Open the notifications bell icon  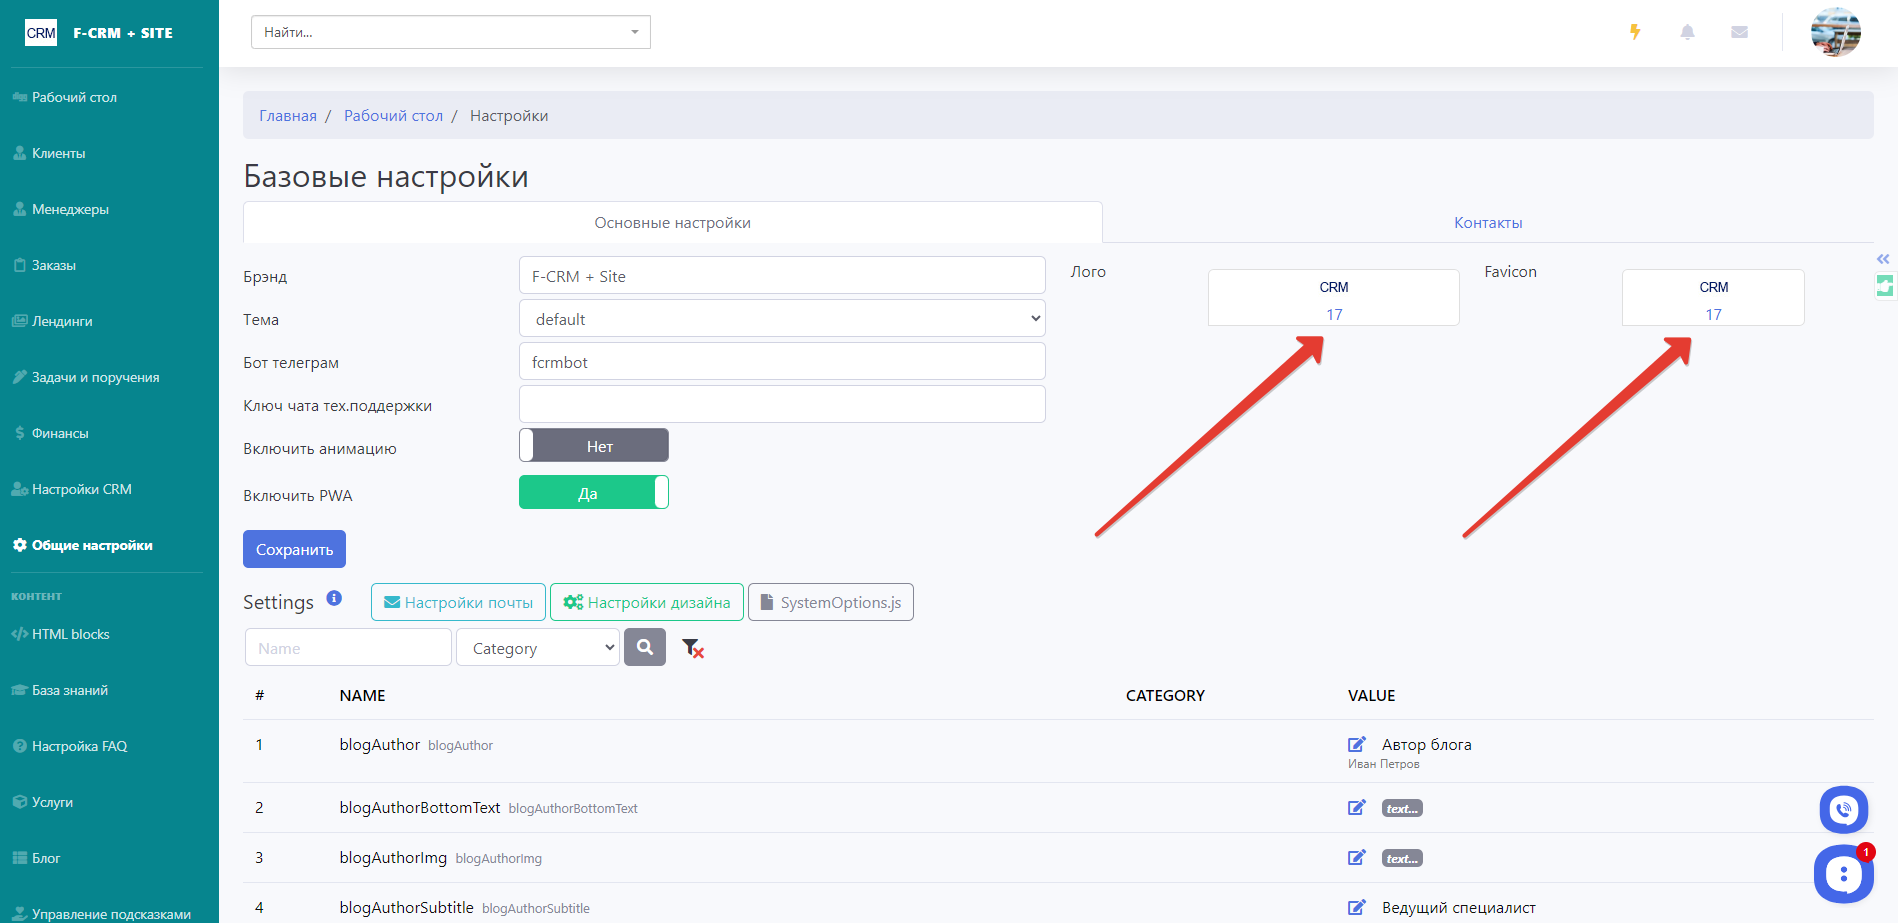[x=1687, y=32]
